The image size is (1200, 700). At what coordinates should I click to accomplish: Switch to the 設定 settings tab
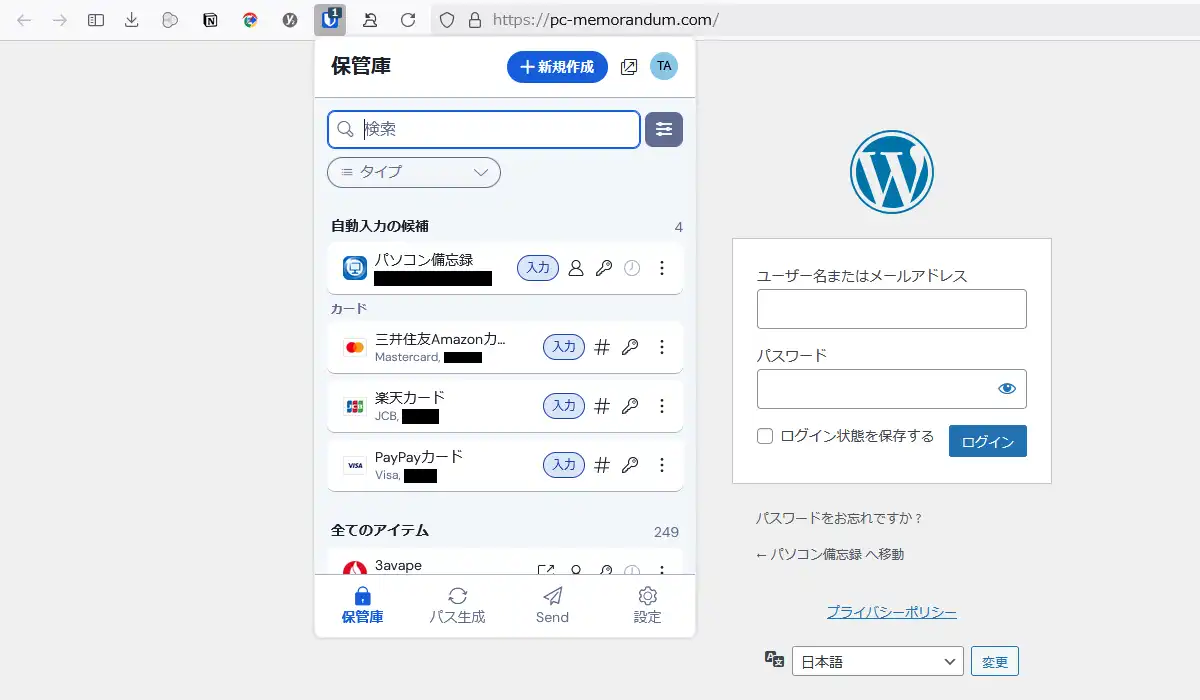point(647,606)
